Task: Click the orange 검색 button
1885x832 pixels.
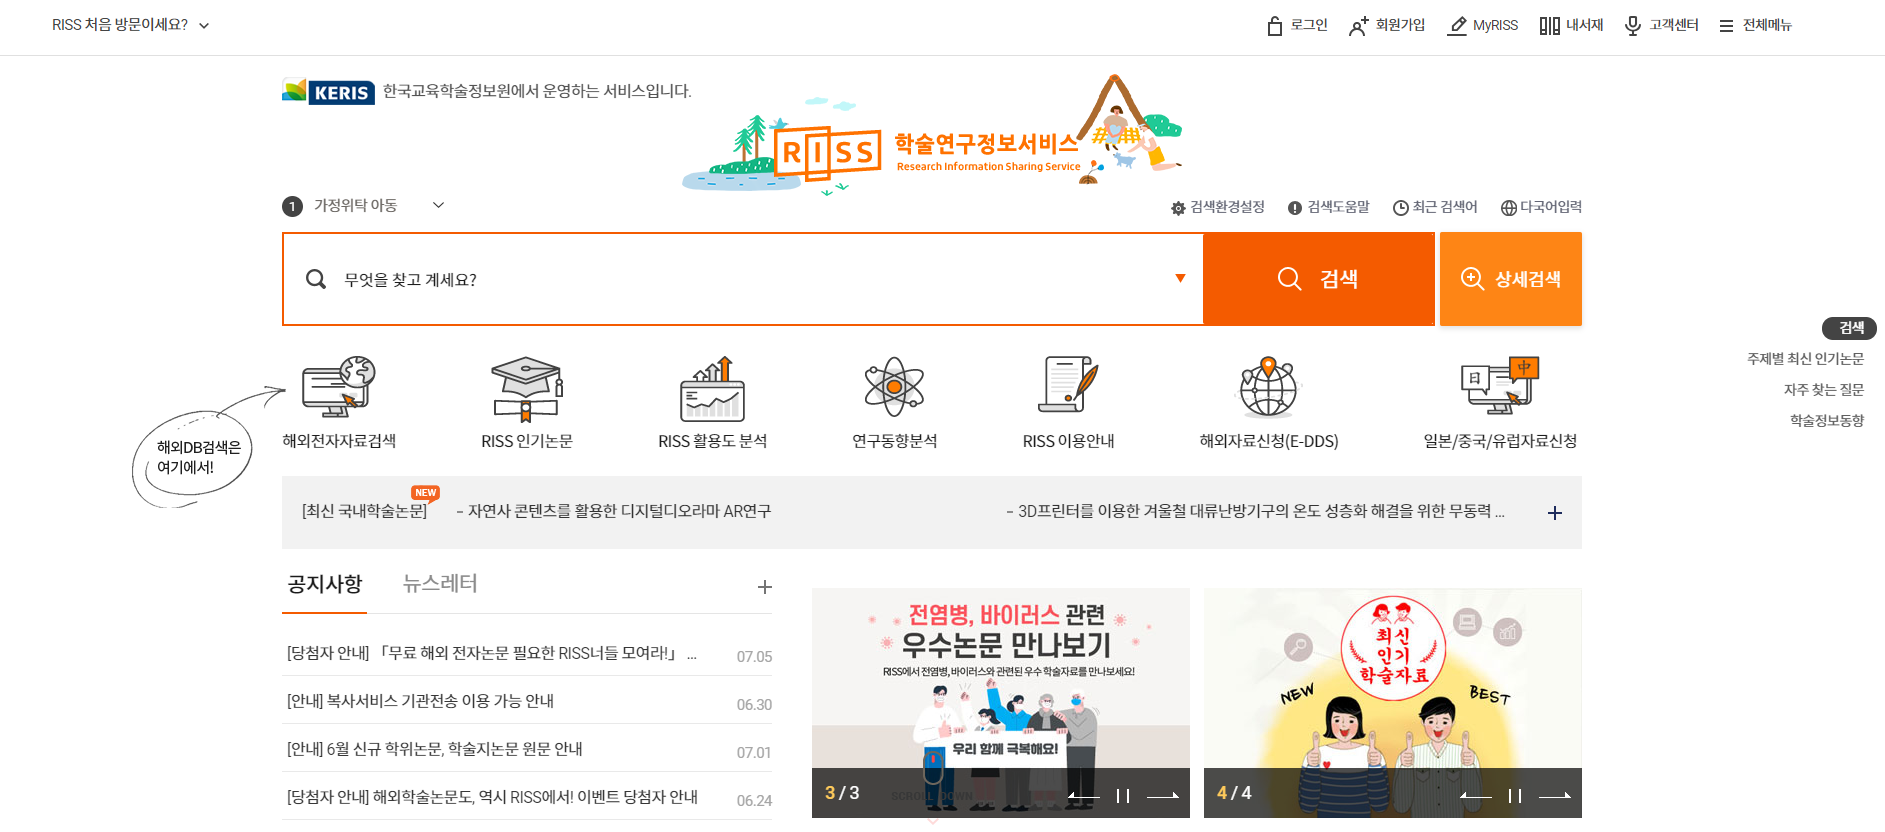Action: [x=1319, y=279]
